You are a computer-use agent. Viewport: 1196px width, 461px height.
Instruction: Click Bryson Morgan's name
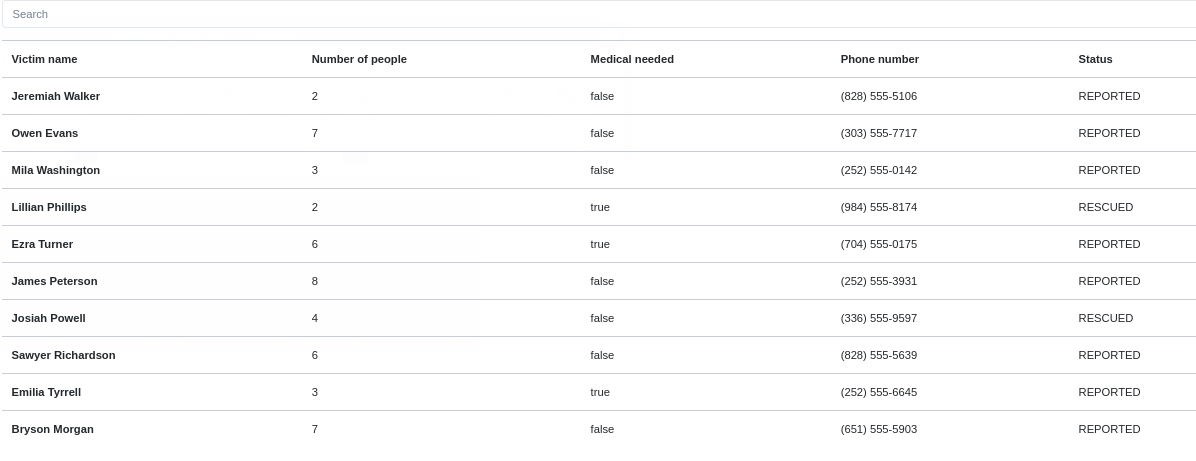(x=52, y=429)
